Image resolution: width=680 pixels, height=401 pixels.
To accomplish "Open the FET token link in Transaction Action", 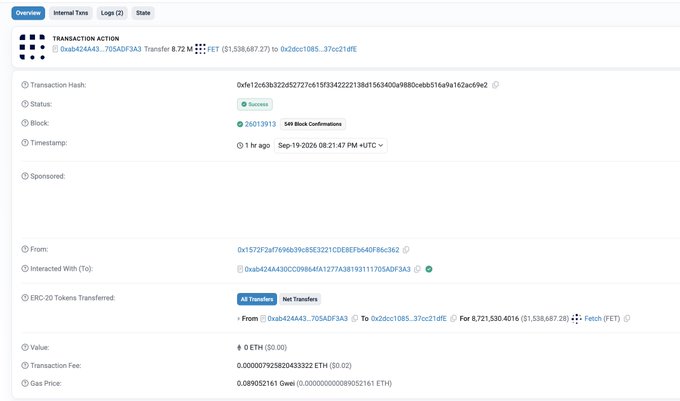I will tap(213, 49).
